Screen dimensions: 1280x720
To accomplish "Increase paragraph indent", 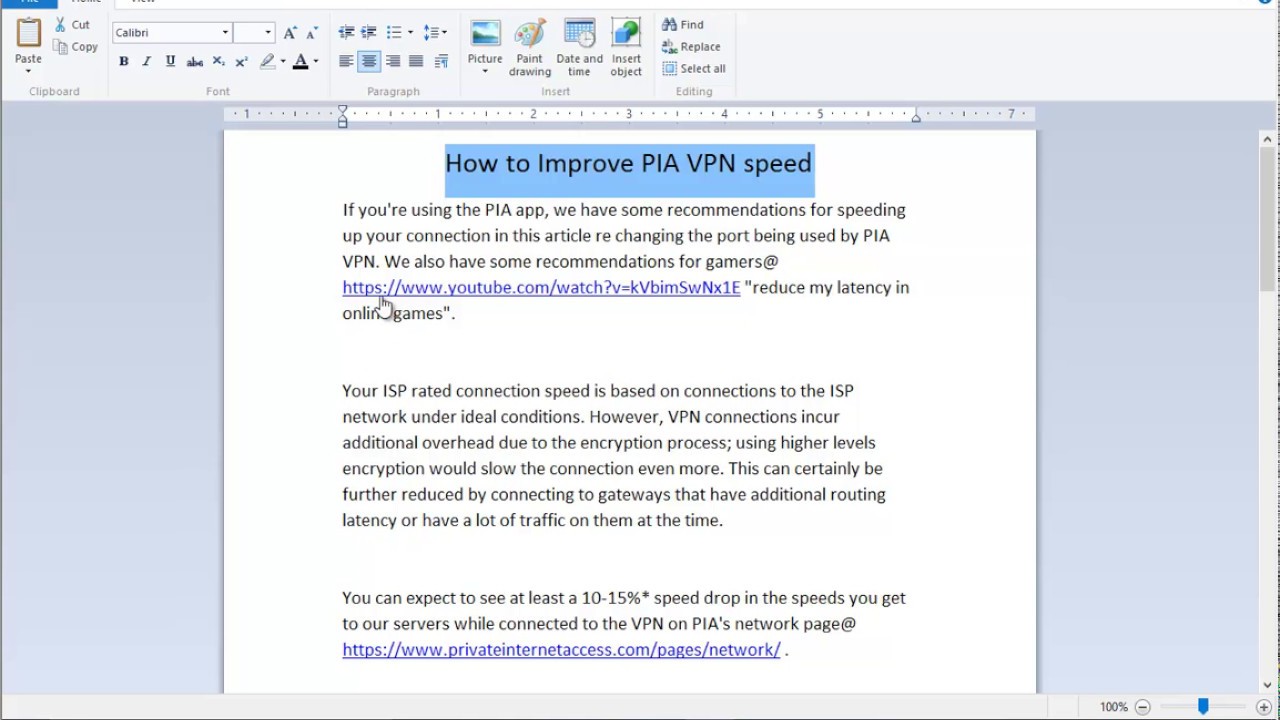I will pyautogui.click(x=369, y=33).
